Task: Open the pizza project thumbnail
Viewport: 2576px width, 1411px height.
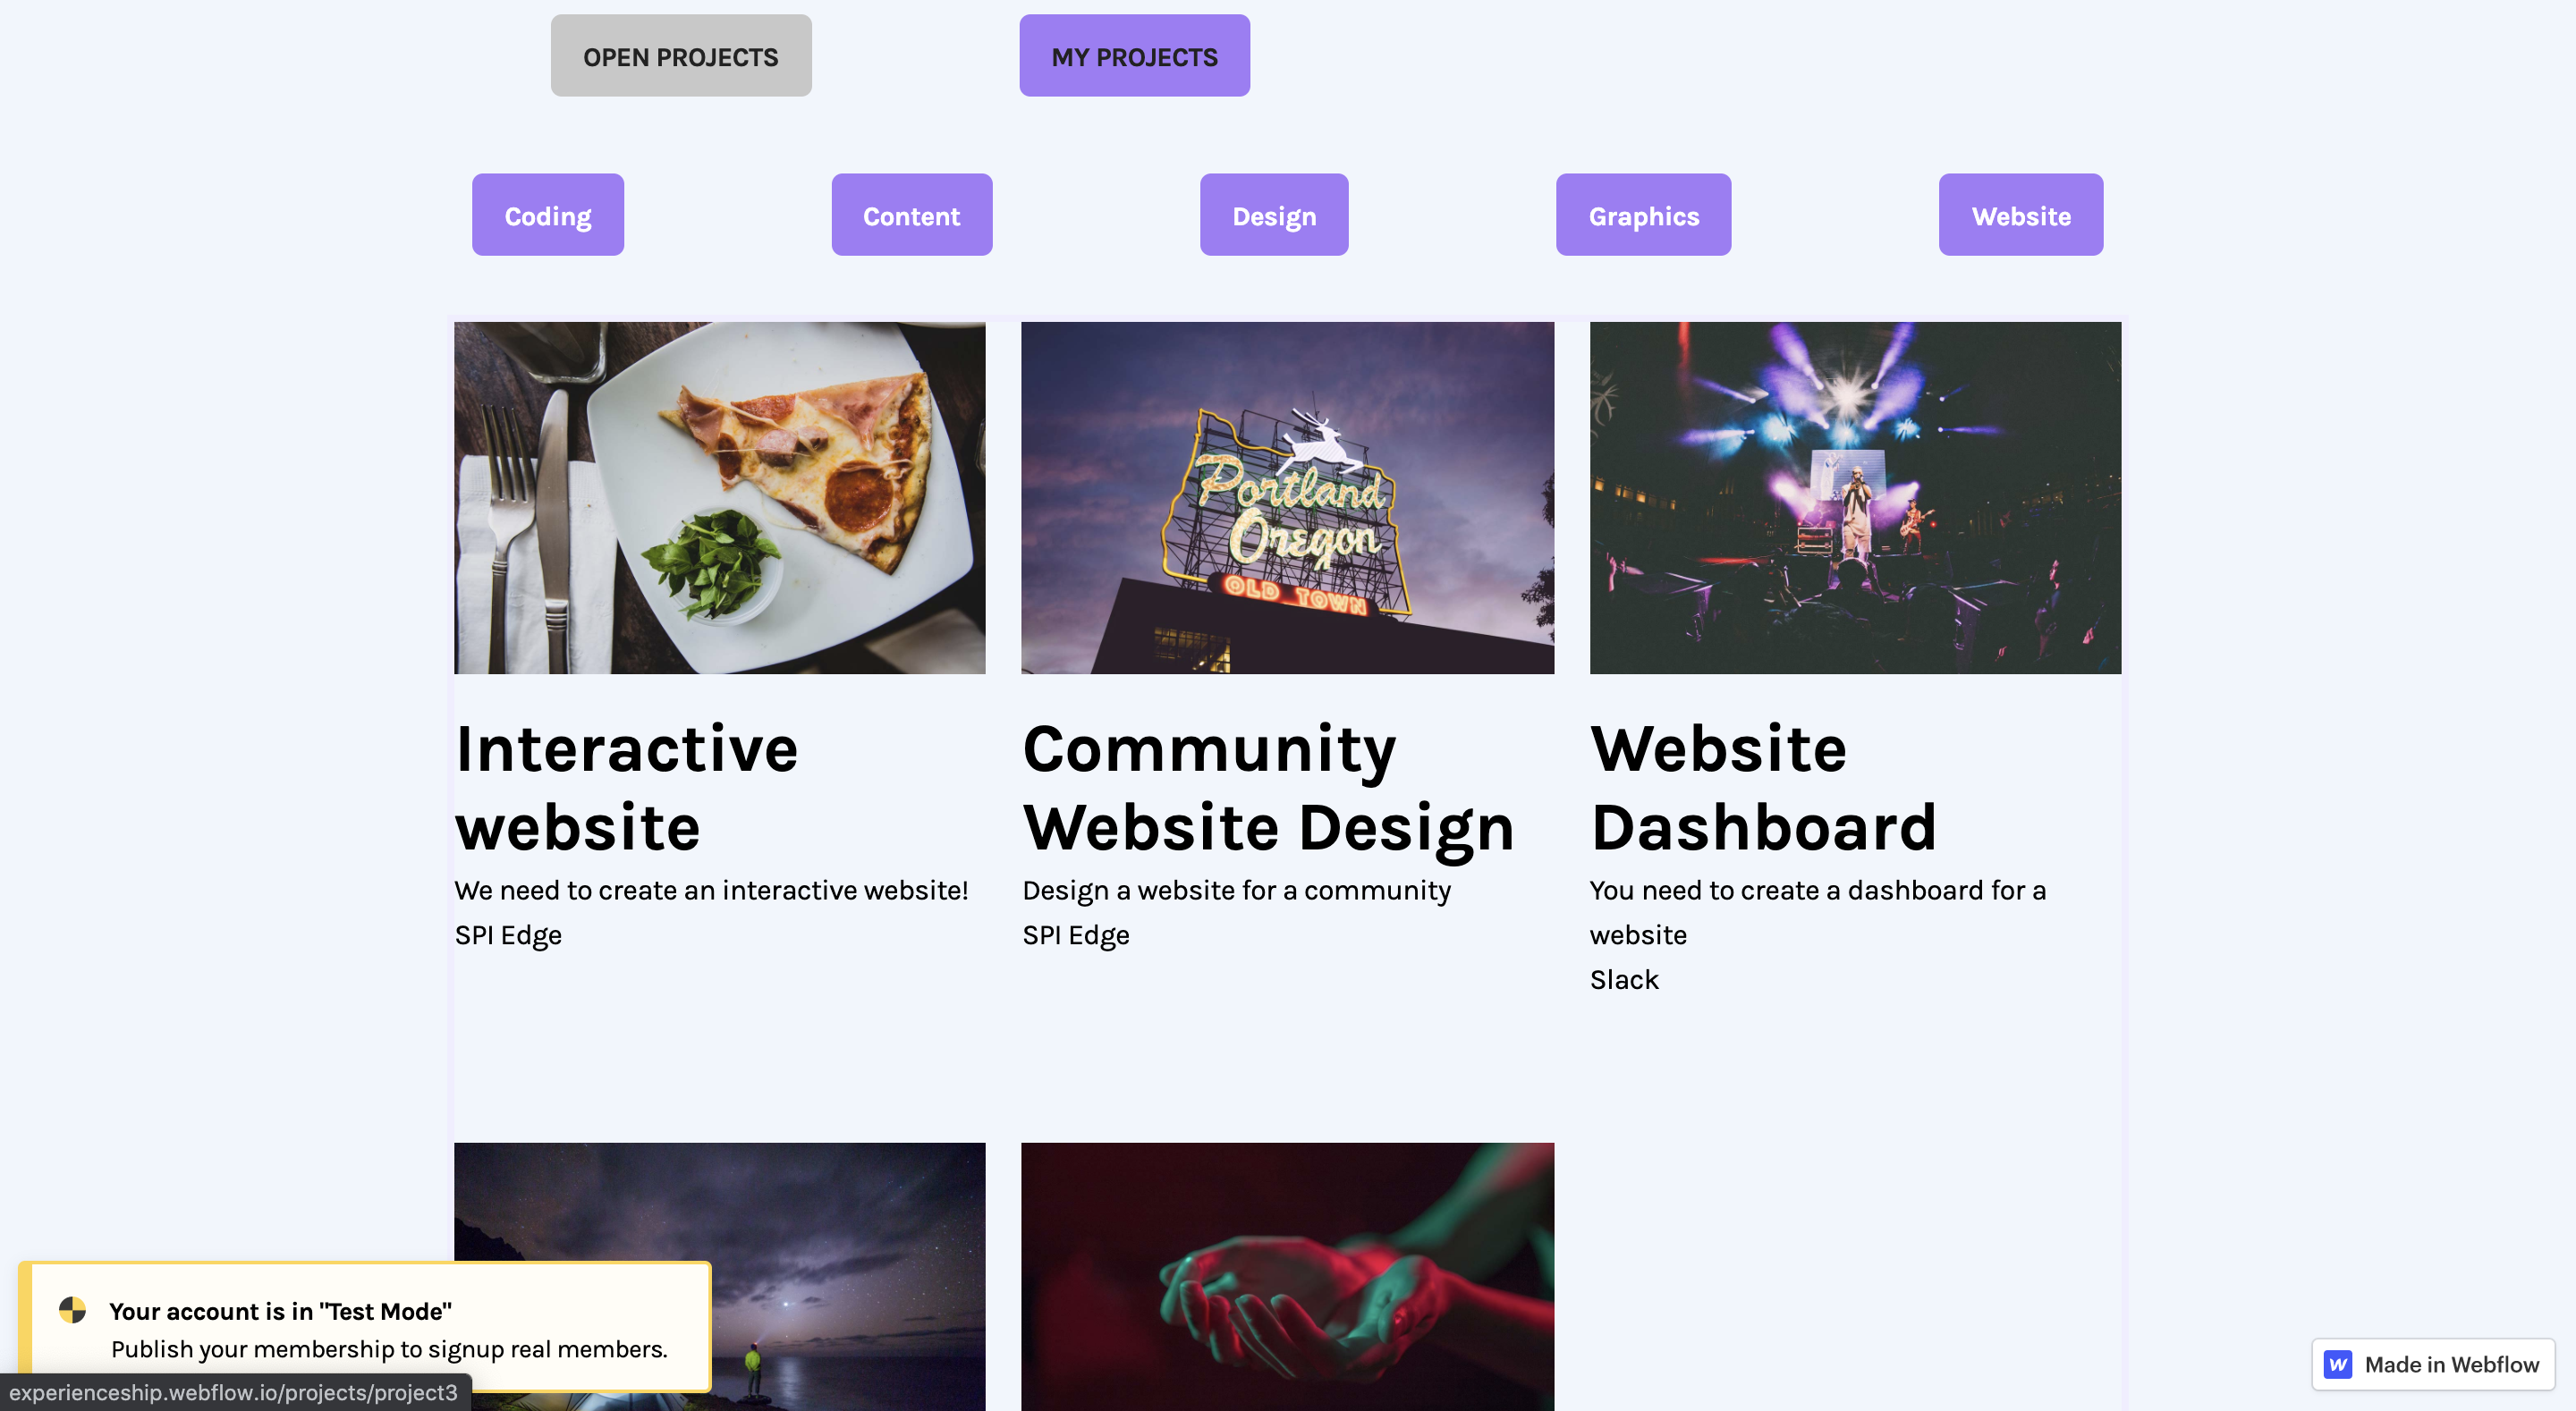Action: point(719,497)
